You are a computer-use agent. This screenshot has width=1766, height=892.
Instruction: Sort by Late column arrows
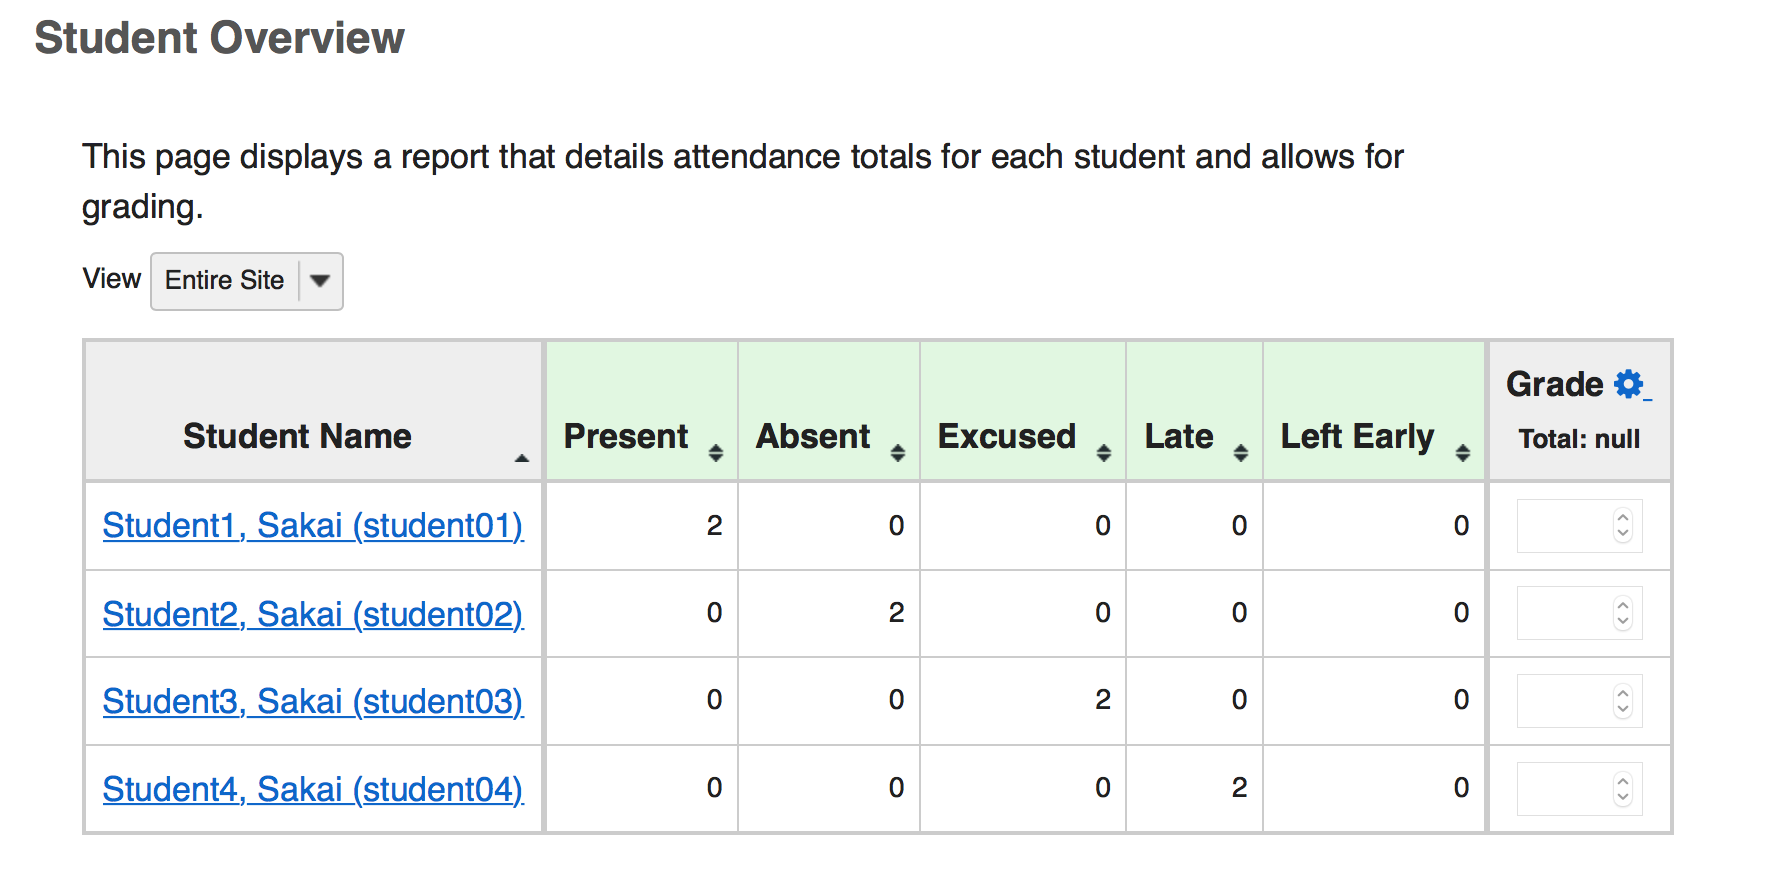1241,453
